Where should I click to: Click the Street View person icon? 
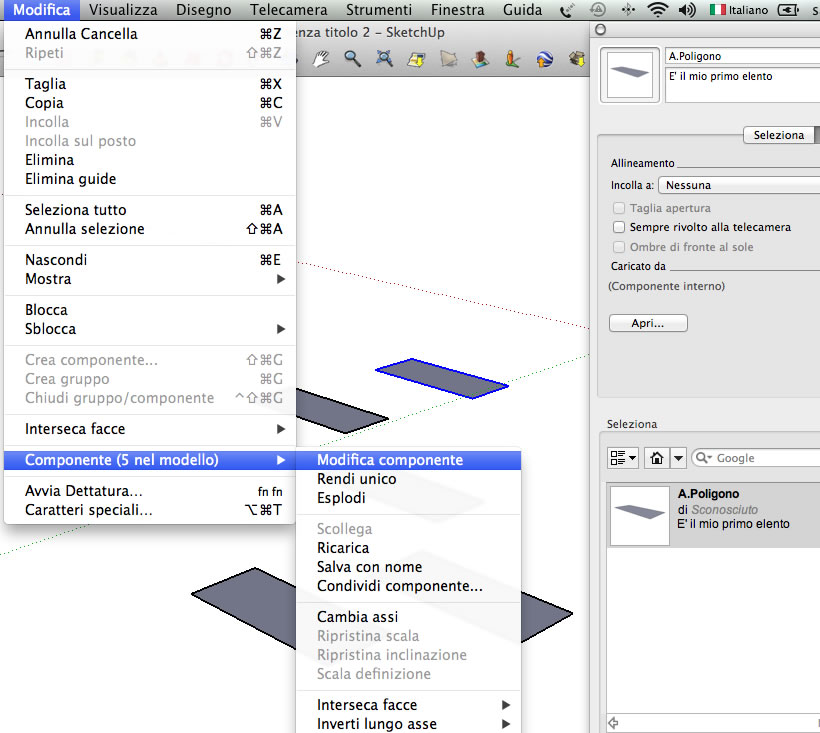click(512, 59)
